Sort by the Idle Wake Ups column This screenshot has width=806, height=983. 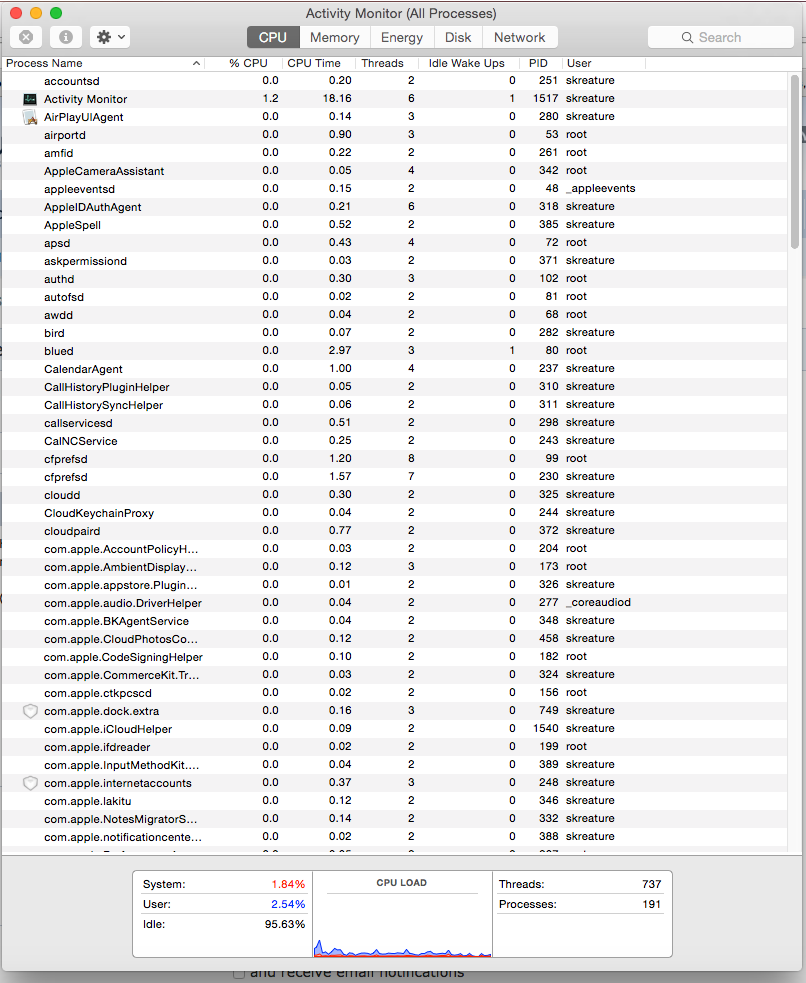469,63
